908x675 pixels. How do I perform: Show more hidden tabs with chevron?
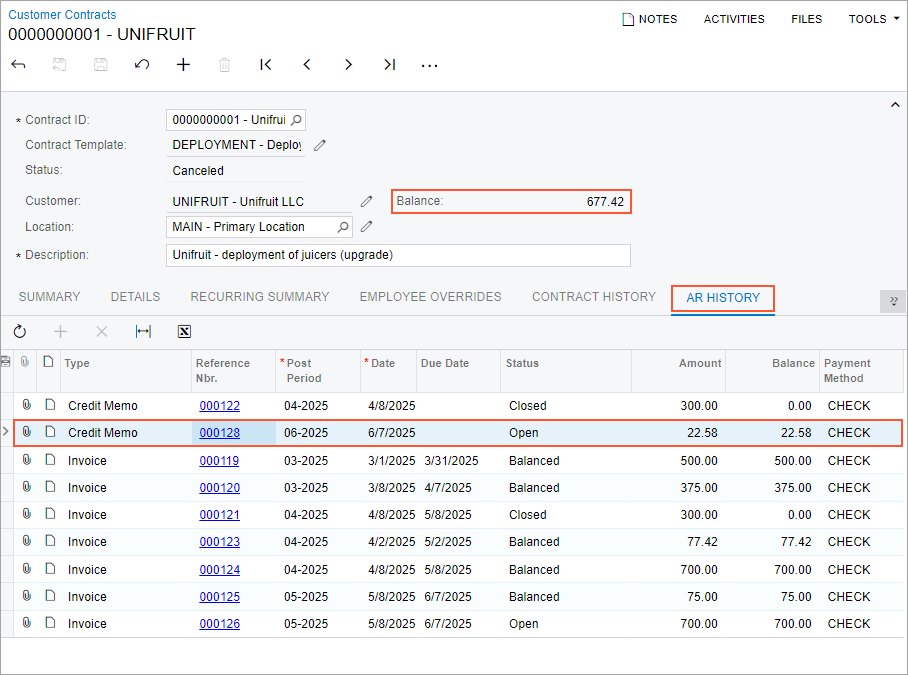[891, 301]
